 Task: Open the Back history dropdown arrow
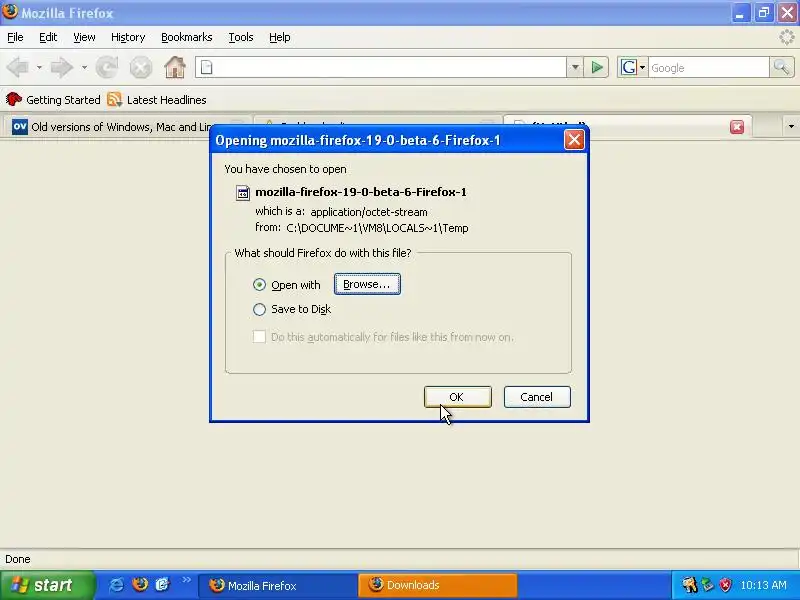[x=39, y=67]
